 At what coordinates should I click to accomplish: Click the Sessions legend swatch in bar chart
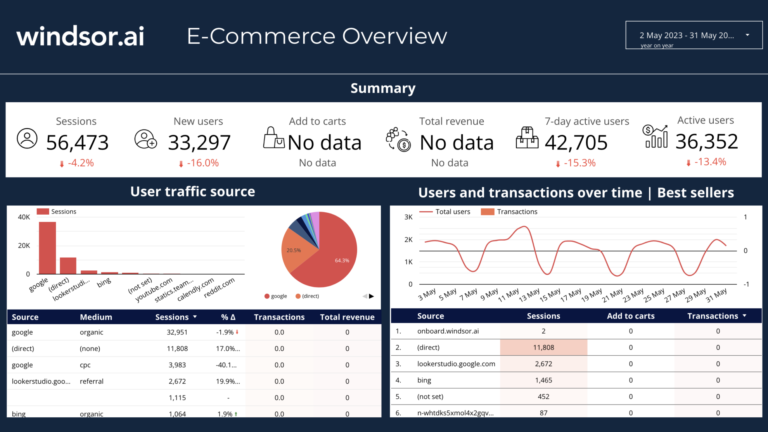click(x=43, y=212)
